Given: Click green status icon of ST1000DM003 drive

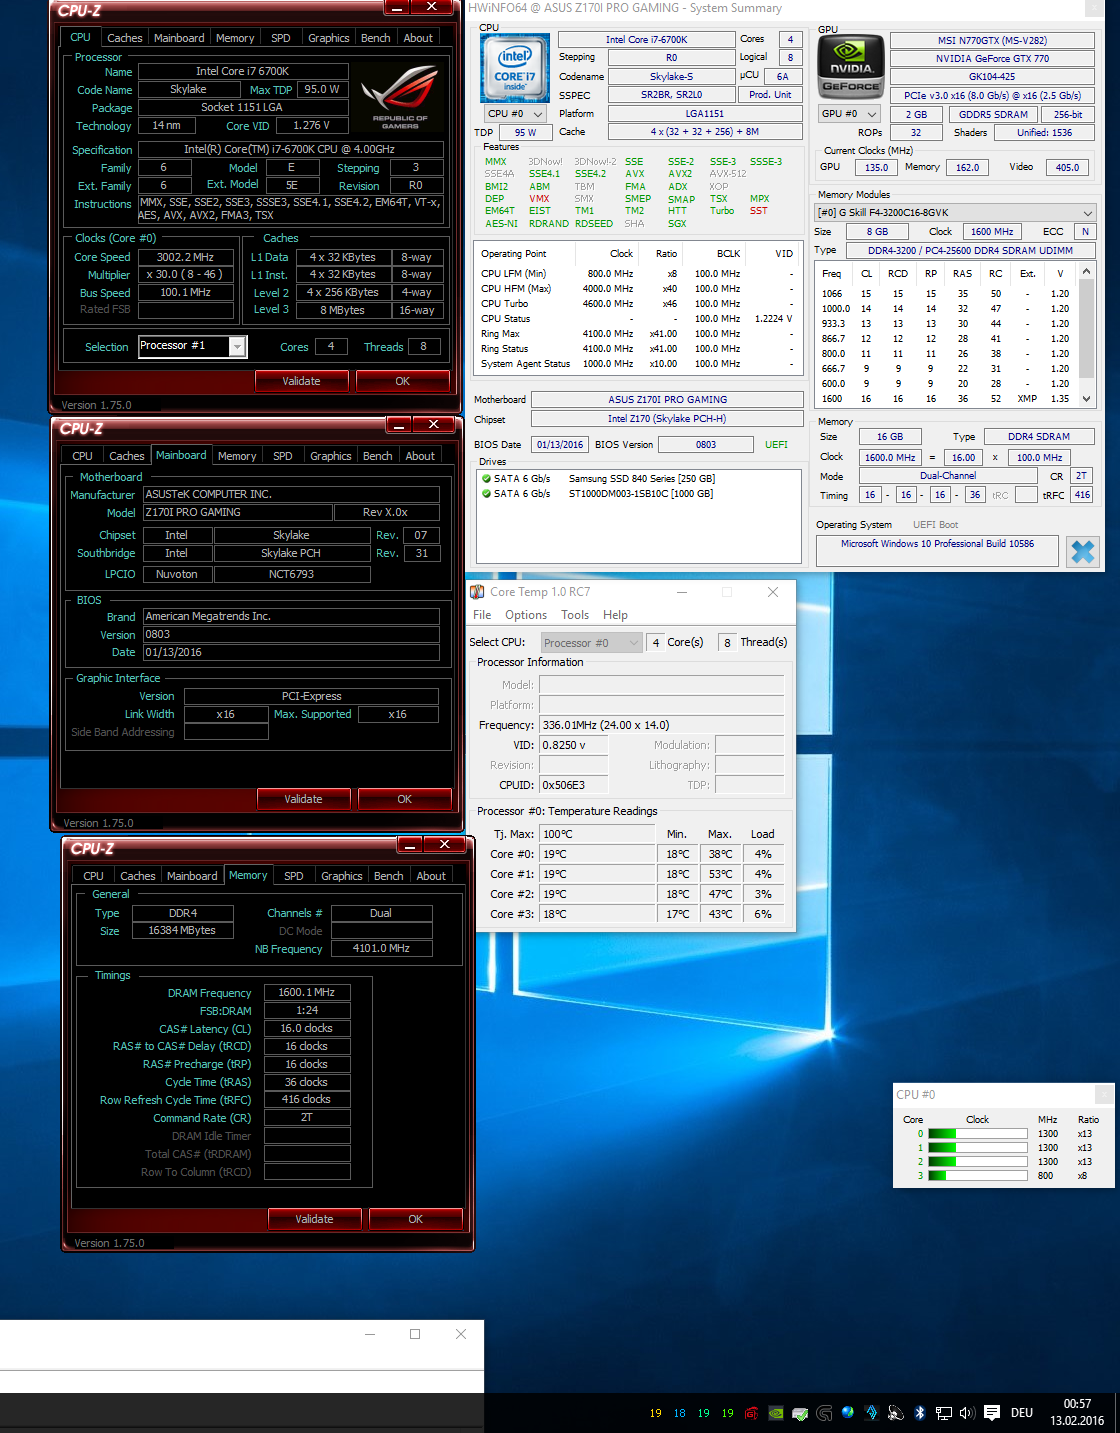Looking at the screenshot, I should pos(486,493).
